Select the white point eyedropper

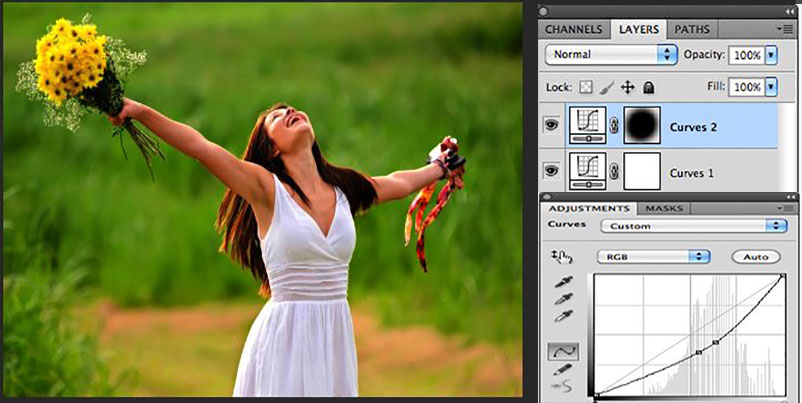coord(563,316)
